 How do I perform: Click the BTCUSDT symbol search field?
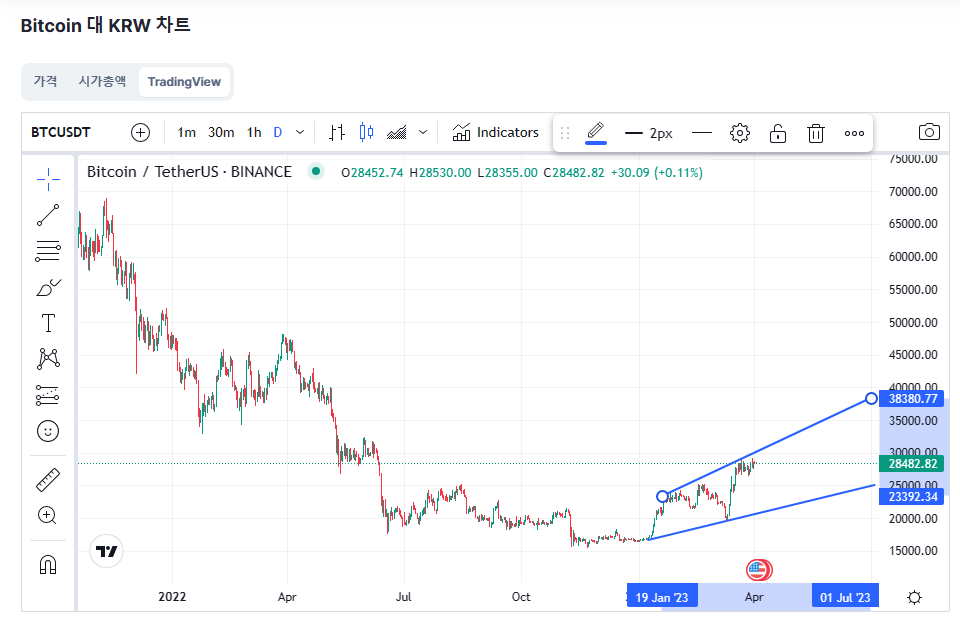[x=61, y=132]
